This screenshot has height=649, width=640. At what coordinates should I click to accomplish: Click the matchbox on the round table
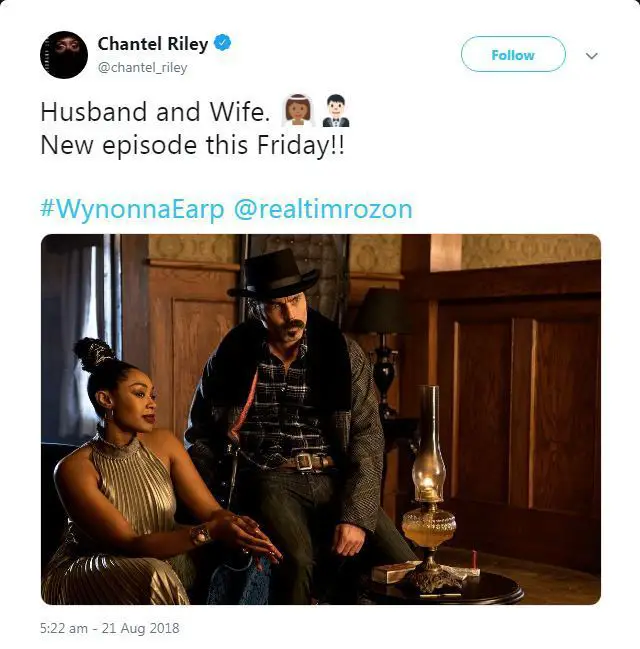pos(395,571)
